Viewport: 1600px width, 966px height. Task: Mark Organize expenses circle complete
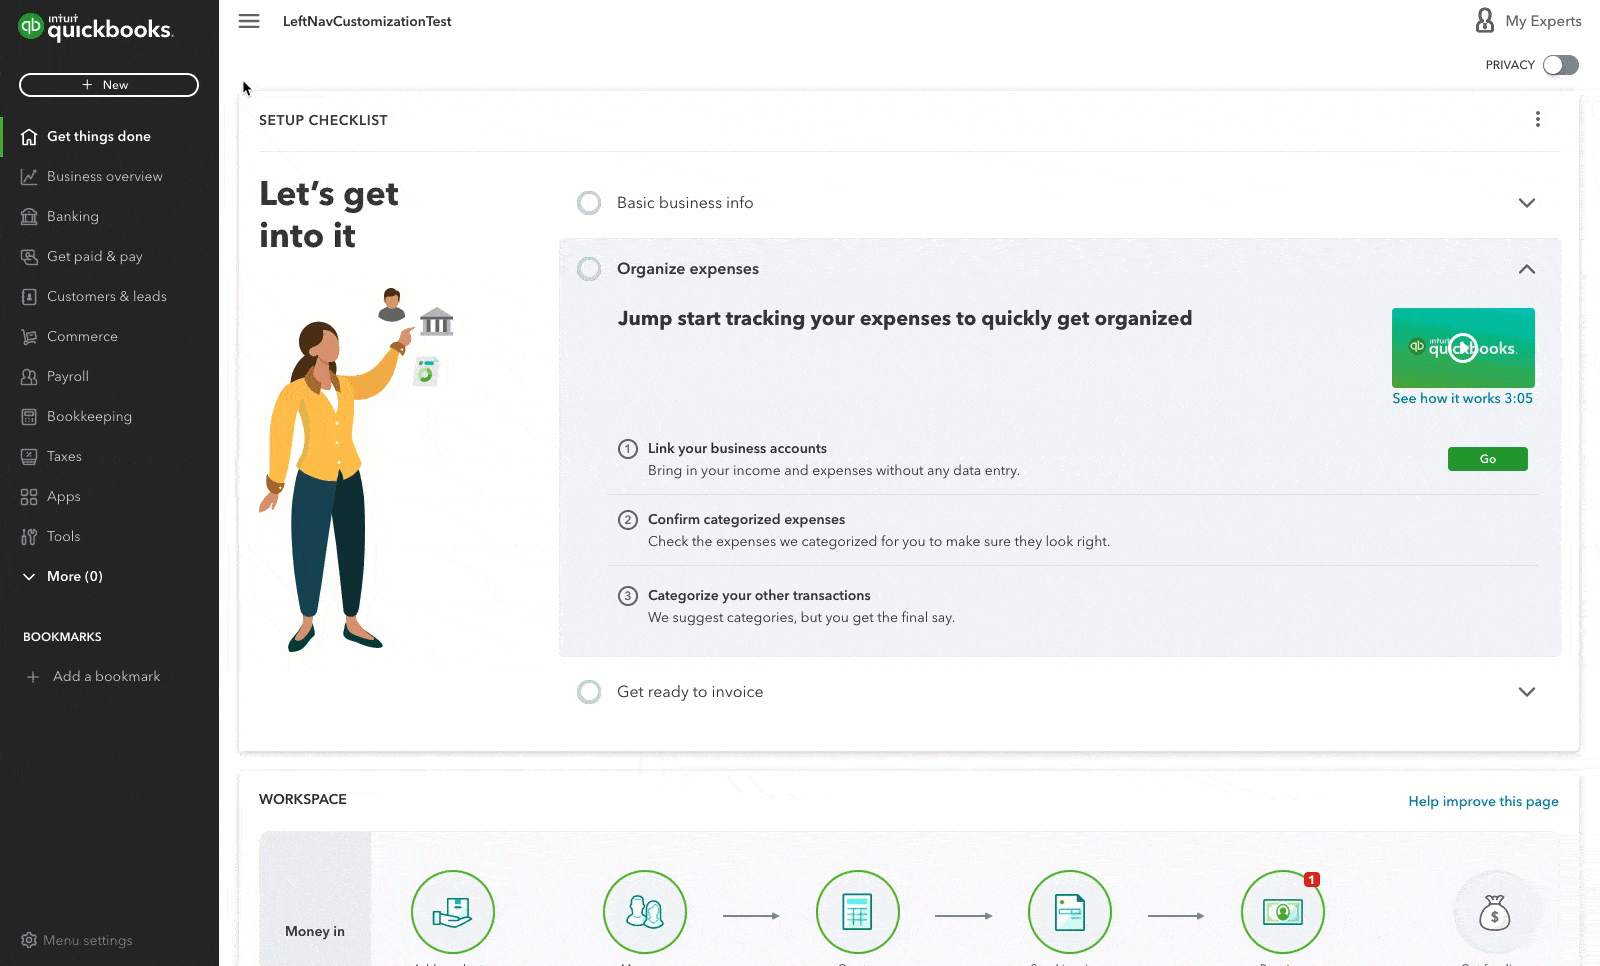(589, 269)
